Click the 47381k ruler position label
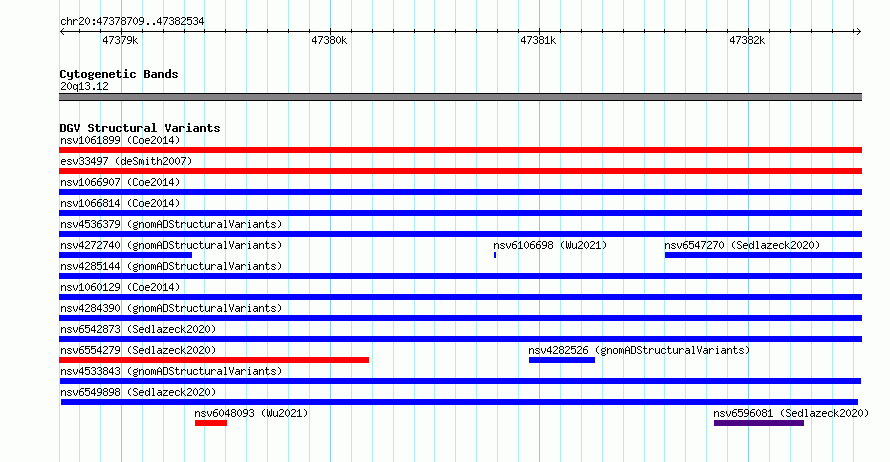Viewport: 890px width, 462px height. (538, 40)
